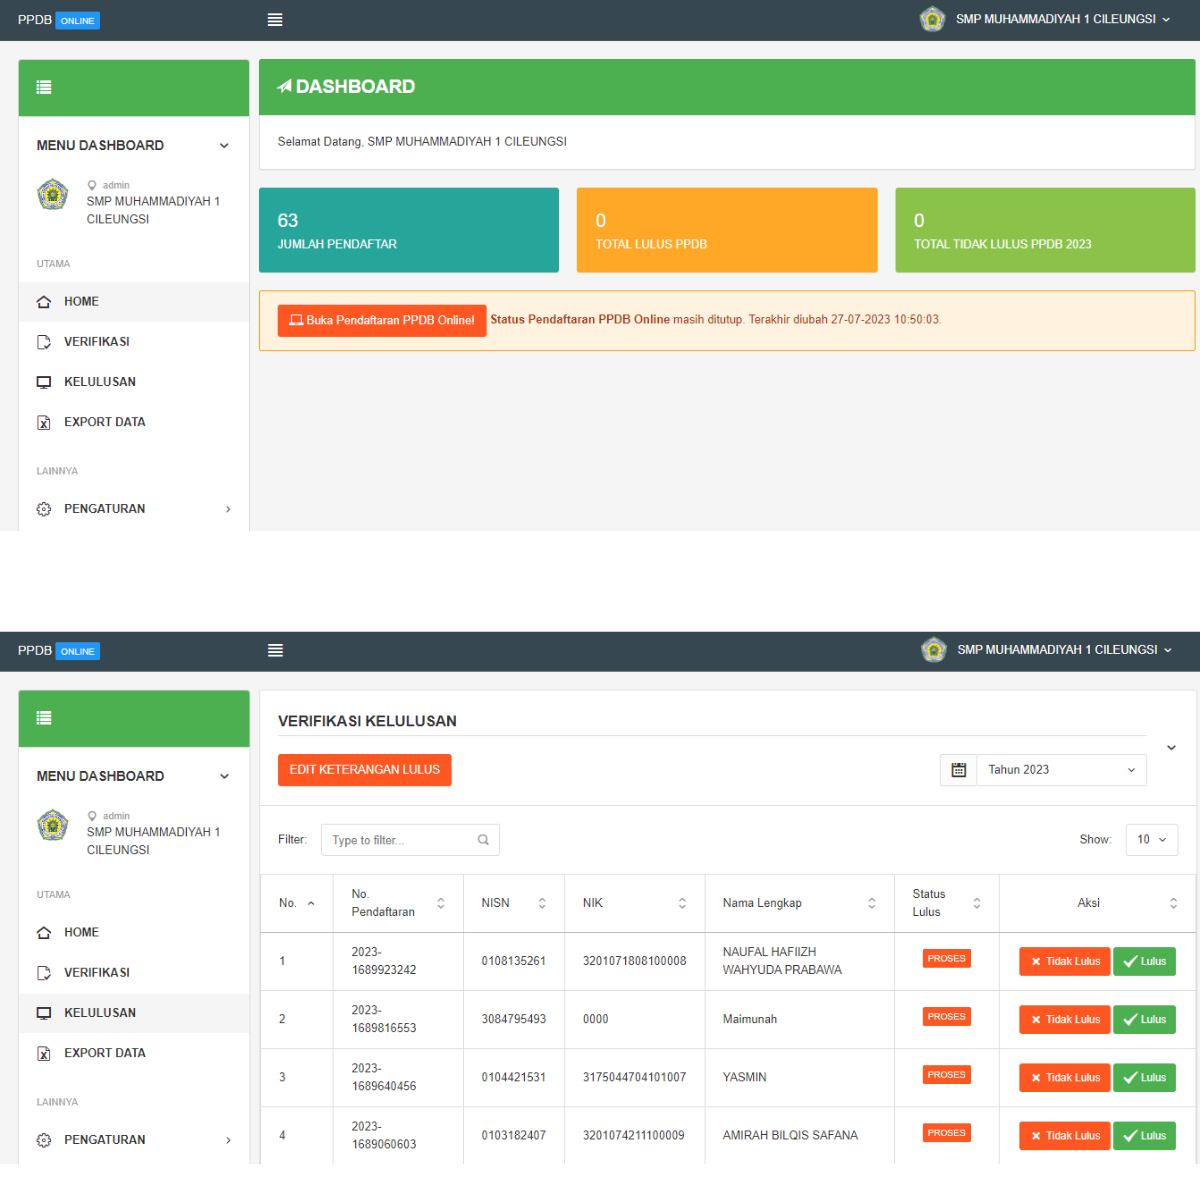Click the Buka Pendaftaran PPDB Online! button
Screen dimensions: 1200x1200
[382, 321]
